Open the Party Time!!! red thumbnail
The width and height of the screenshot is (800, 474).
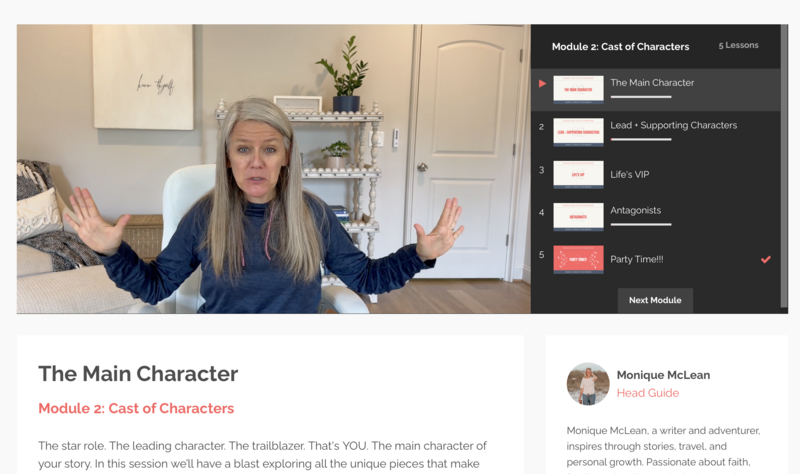pos(578,259)
